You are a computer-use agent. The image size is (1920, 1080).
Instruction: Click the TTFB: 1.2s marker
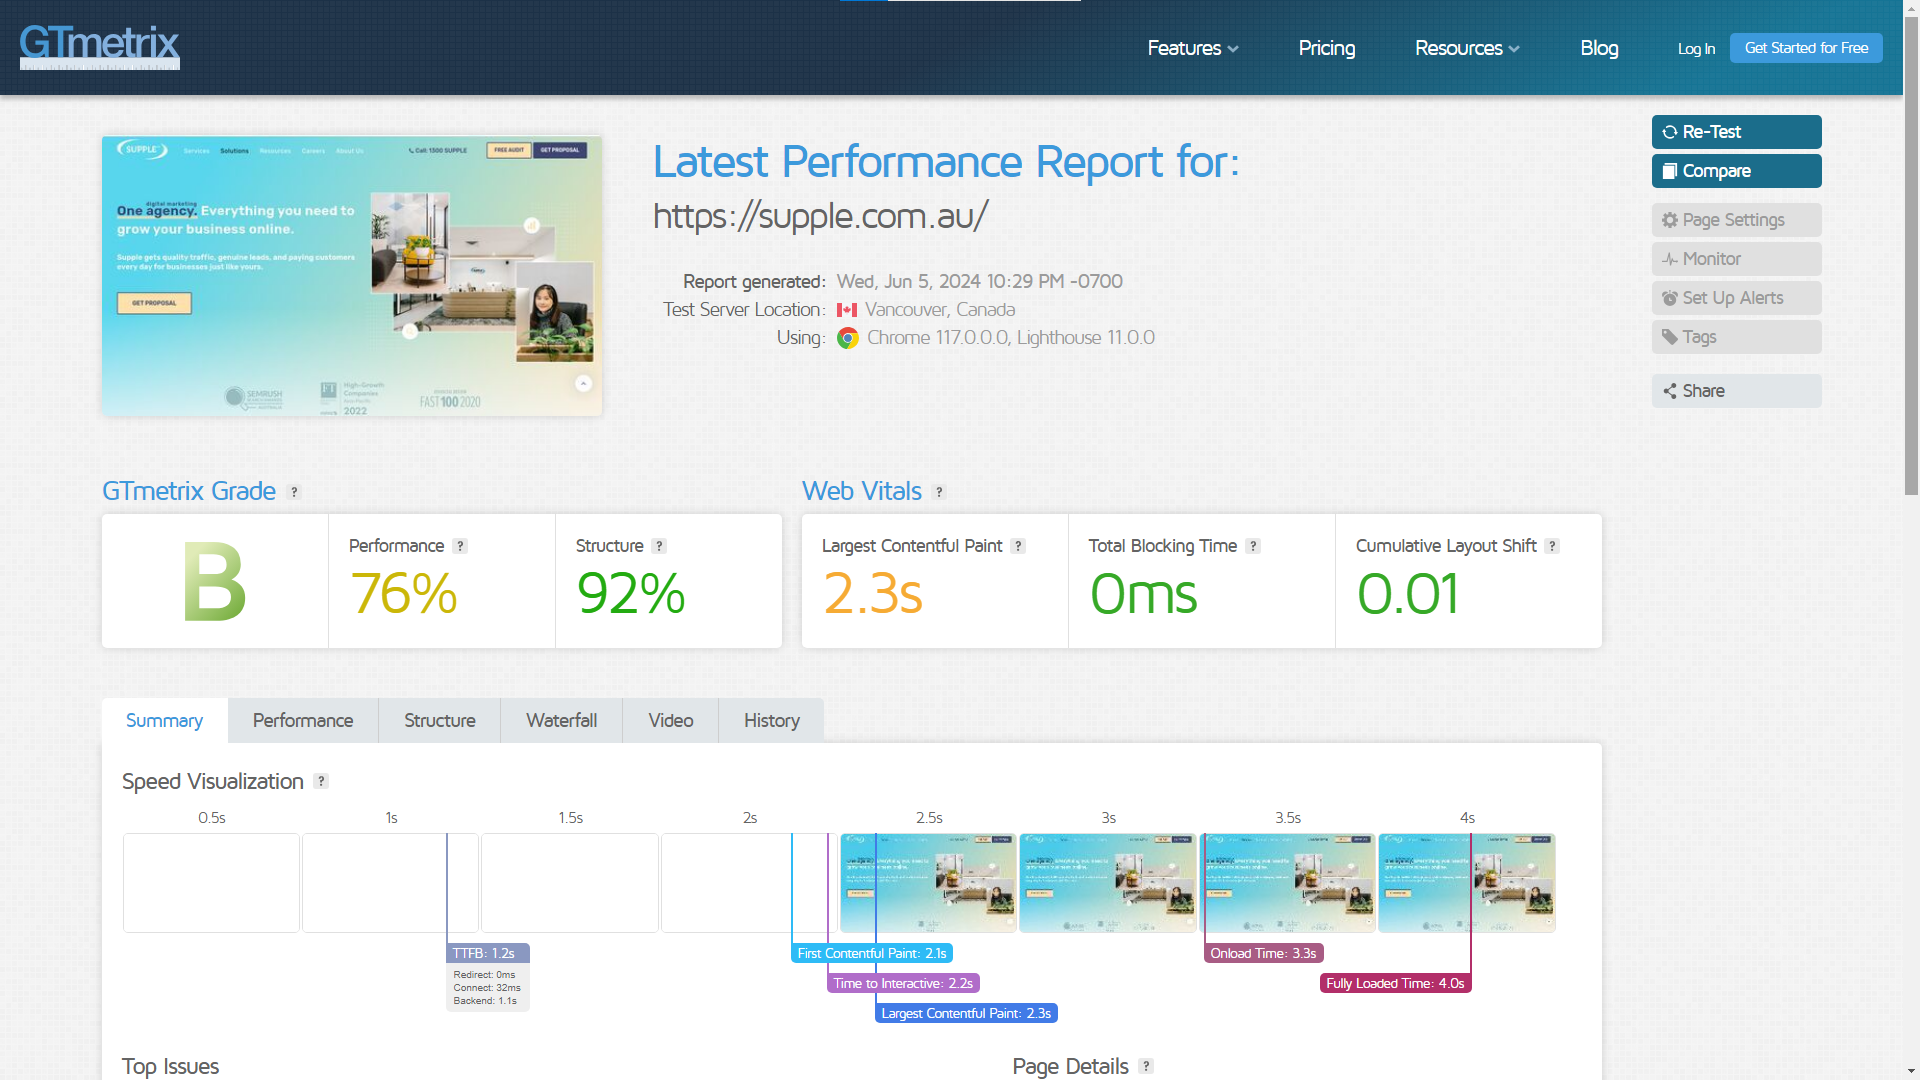(487, 953)
